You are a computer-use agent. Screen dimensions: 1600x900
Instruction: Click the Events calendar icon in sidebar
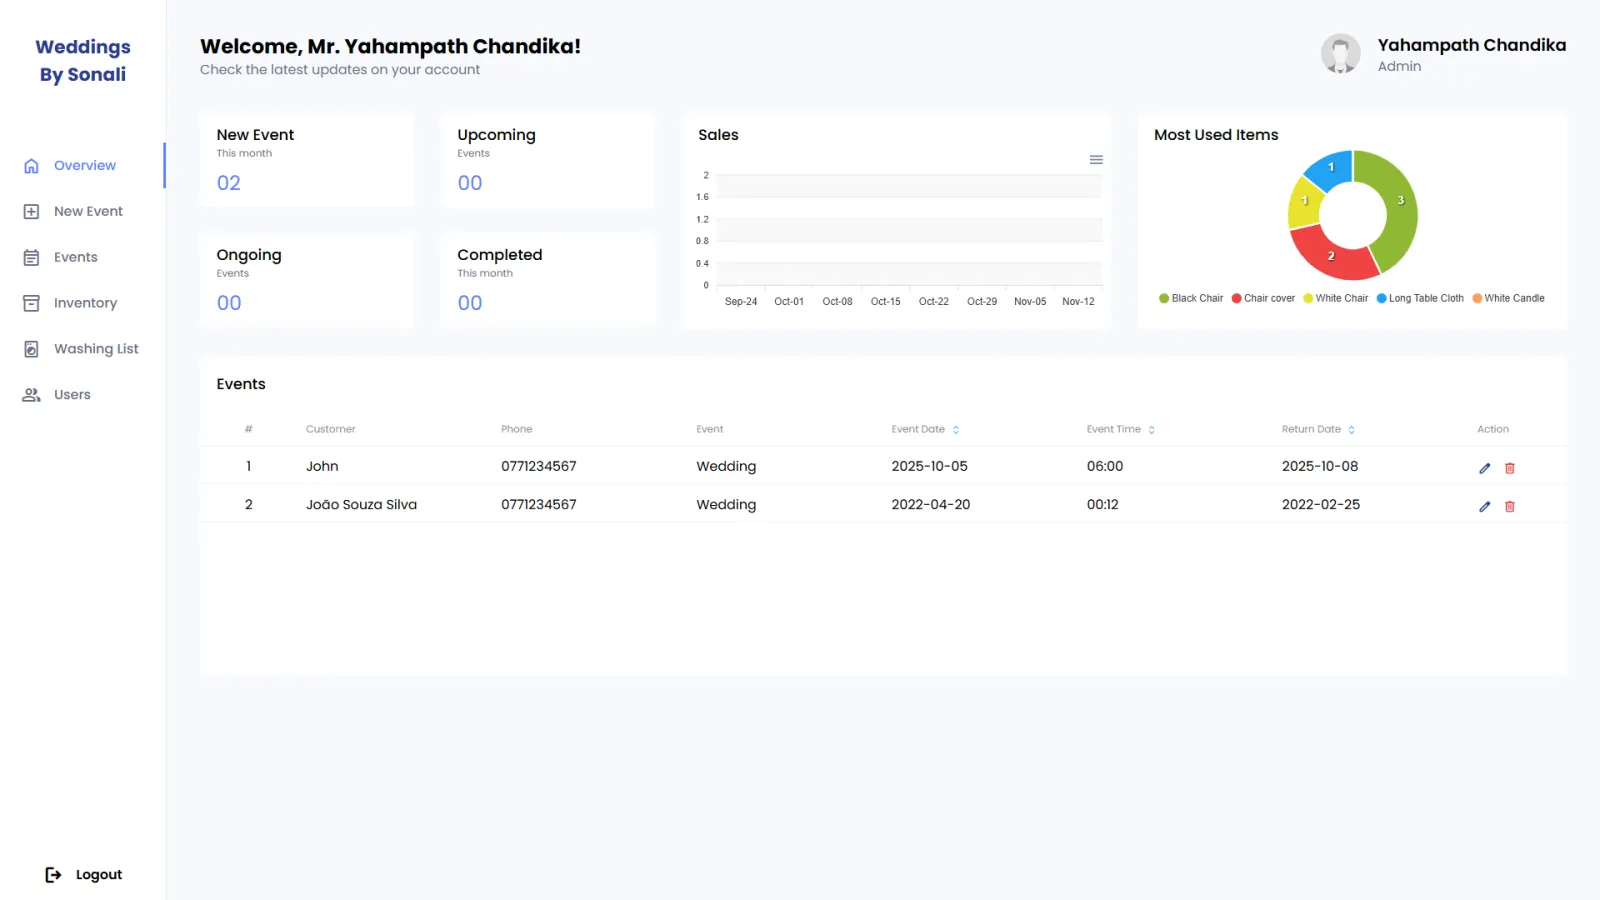pos(31,258)
